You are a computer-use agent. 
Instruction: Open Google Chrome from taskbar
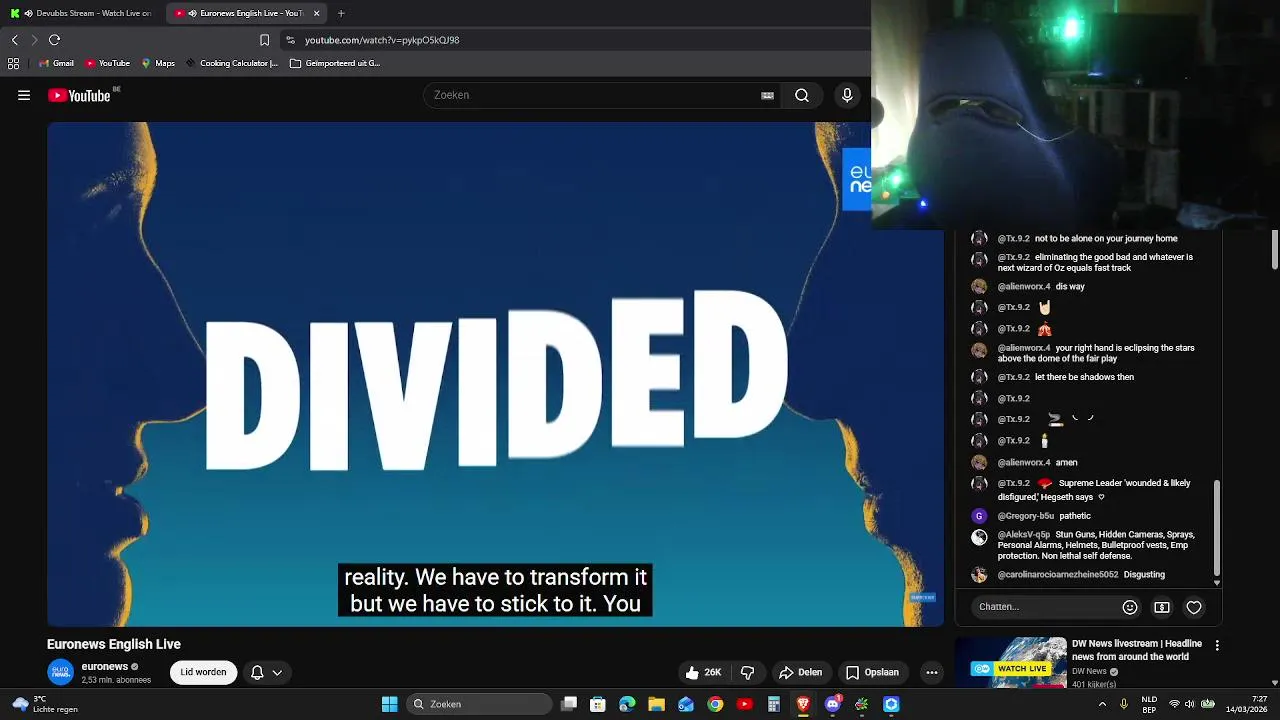point(715,704)
